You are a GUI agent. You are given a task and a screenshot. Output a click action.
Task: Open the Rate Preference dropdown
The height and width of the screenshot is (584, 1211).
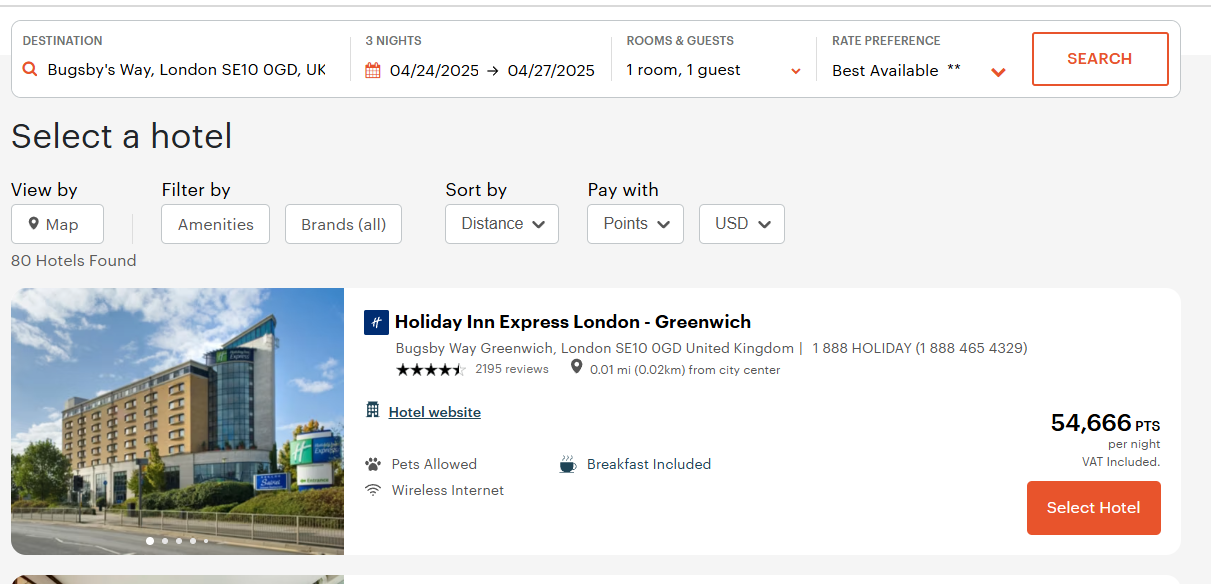pos(997,72)
